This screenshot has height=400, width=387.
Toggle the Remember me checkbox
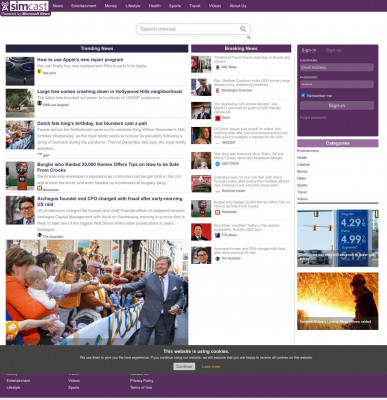[303, 95]
